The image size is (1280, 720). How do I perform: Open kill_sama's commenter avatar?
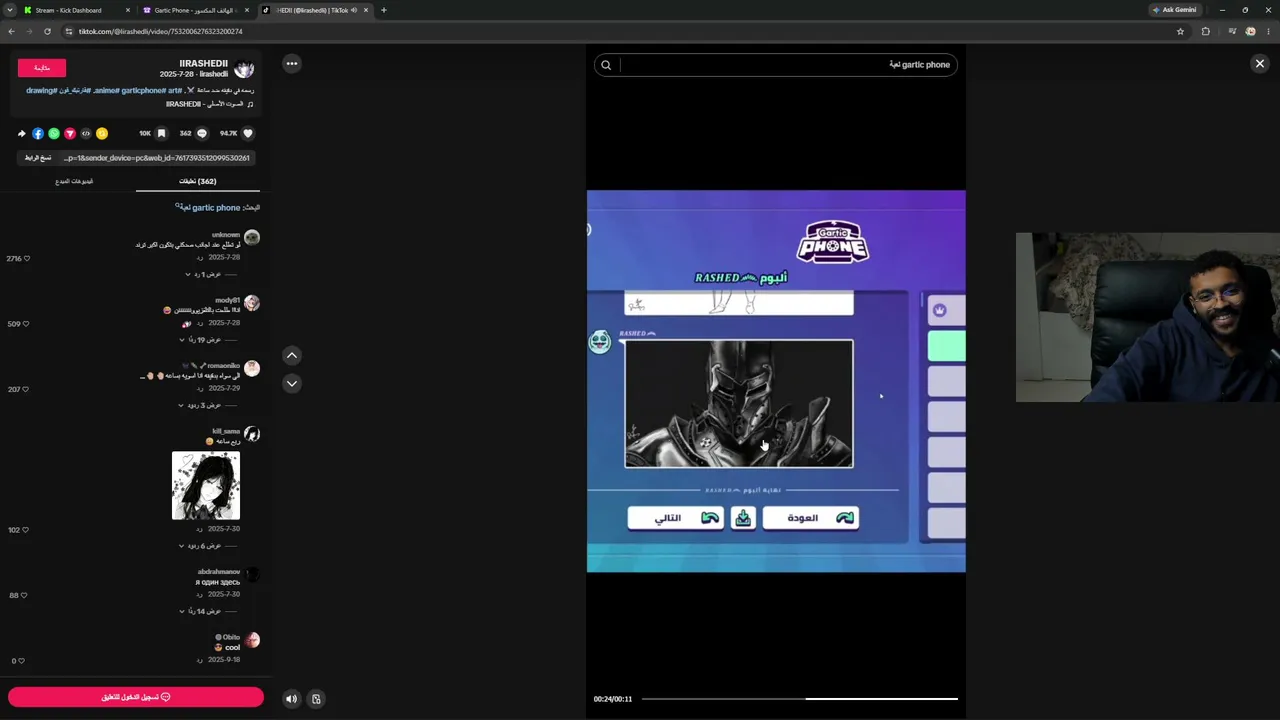(x=252, y=434)
